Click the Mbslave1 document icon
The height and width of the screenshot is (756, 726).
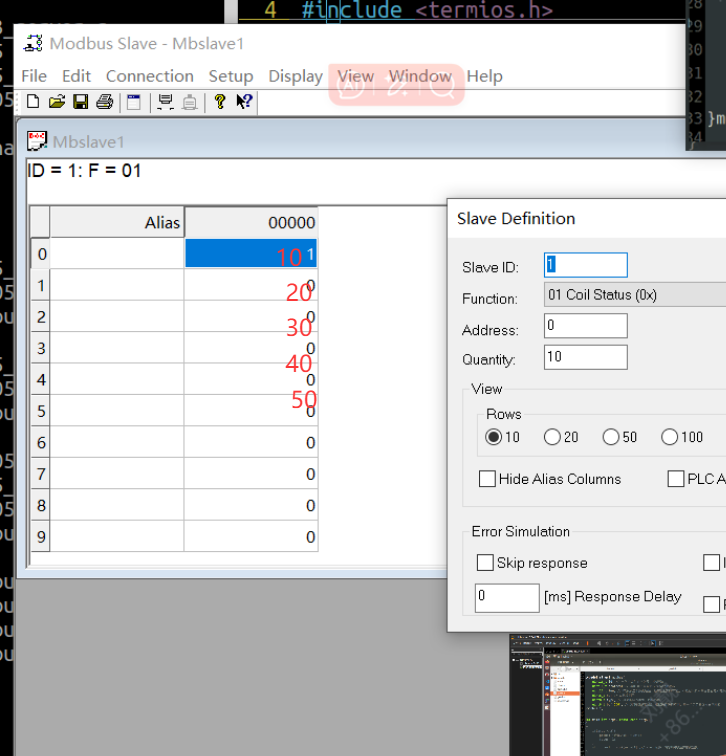[37, 141]
